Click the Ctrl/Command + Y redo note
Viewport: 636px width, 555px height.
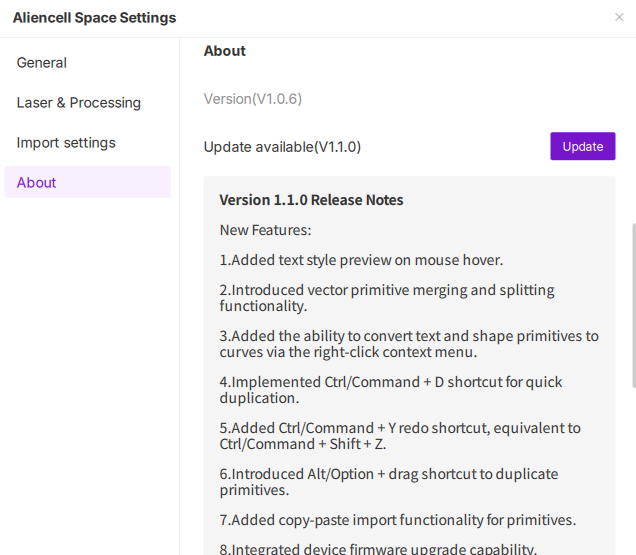pos(399,436)
